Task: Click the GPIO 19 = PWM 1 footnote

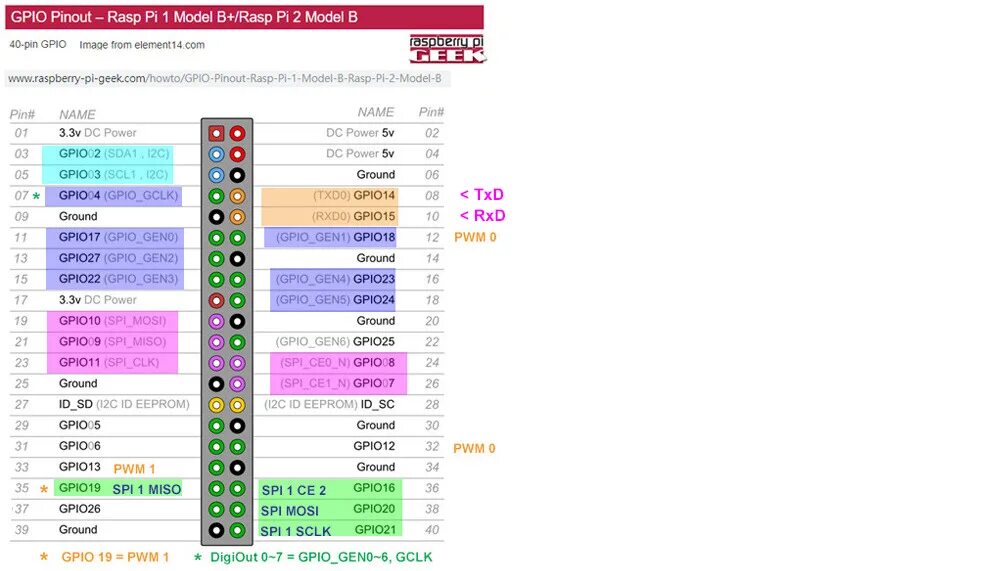Action: [115, 557]
